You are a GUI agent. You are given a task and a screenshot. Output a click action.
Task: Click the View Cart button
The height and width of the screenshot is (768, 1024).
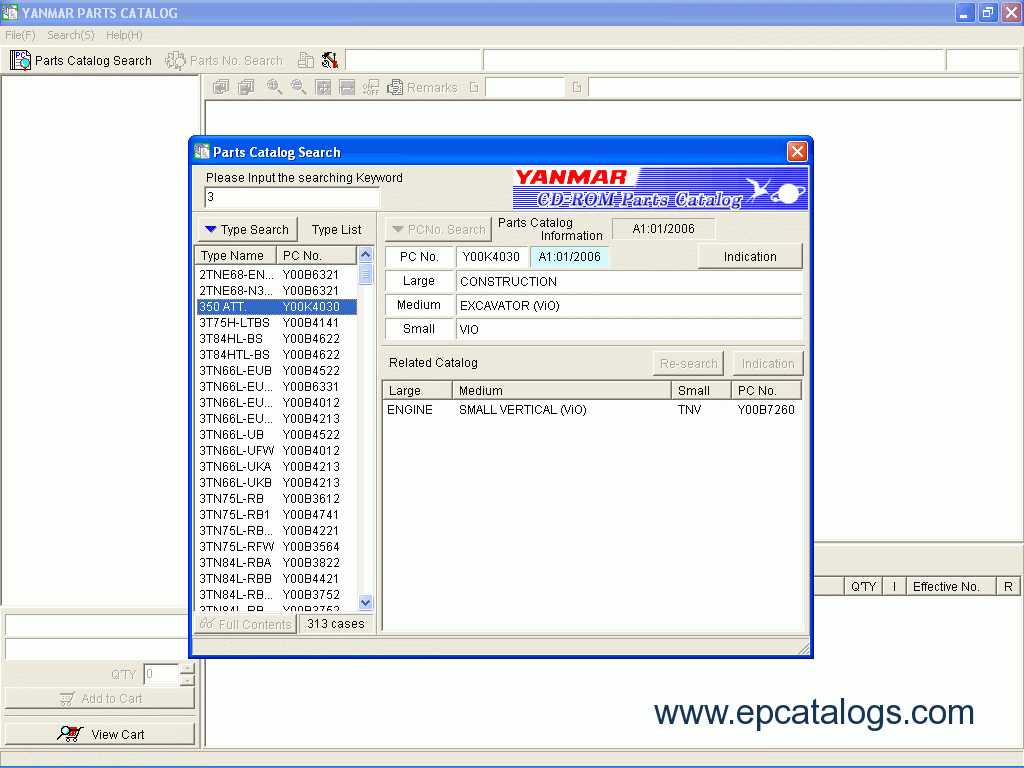click(100, 735)
